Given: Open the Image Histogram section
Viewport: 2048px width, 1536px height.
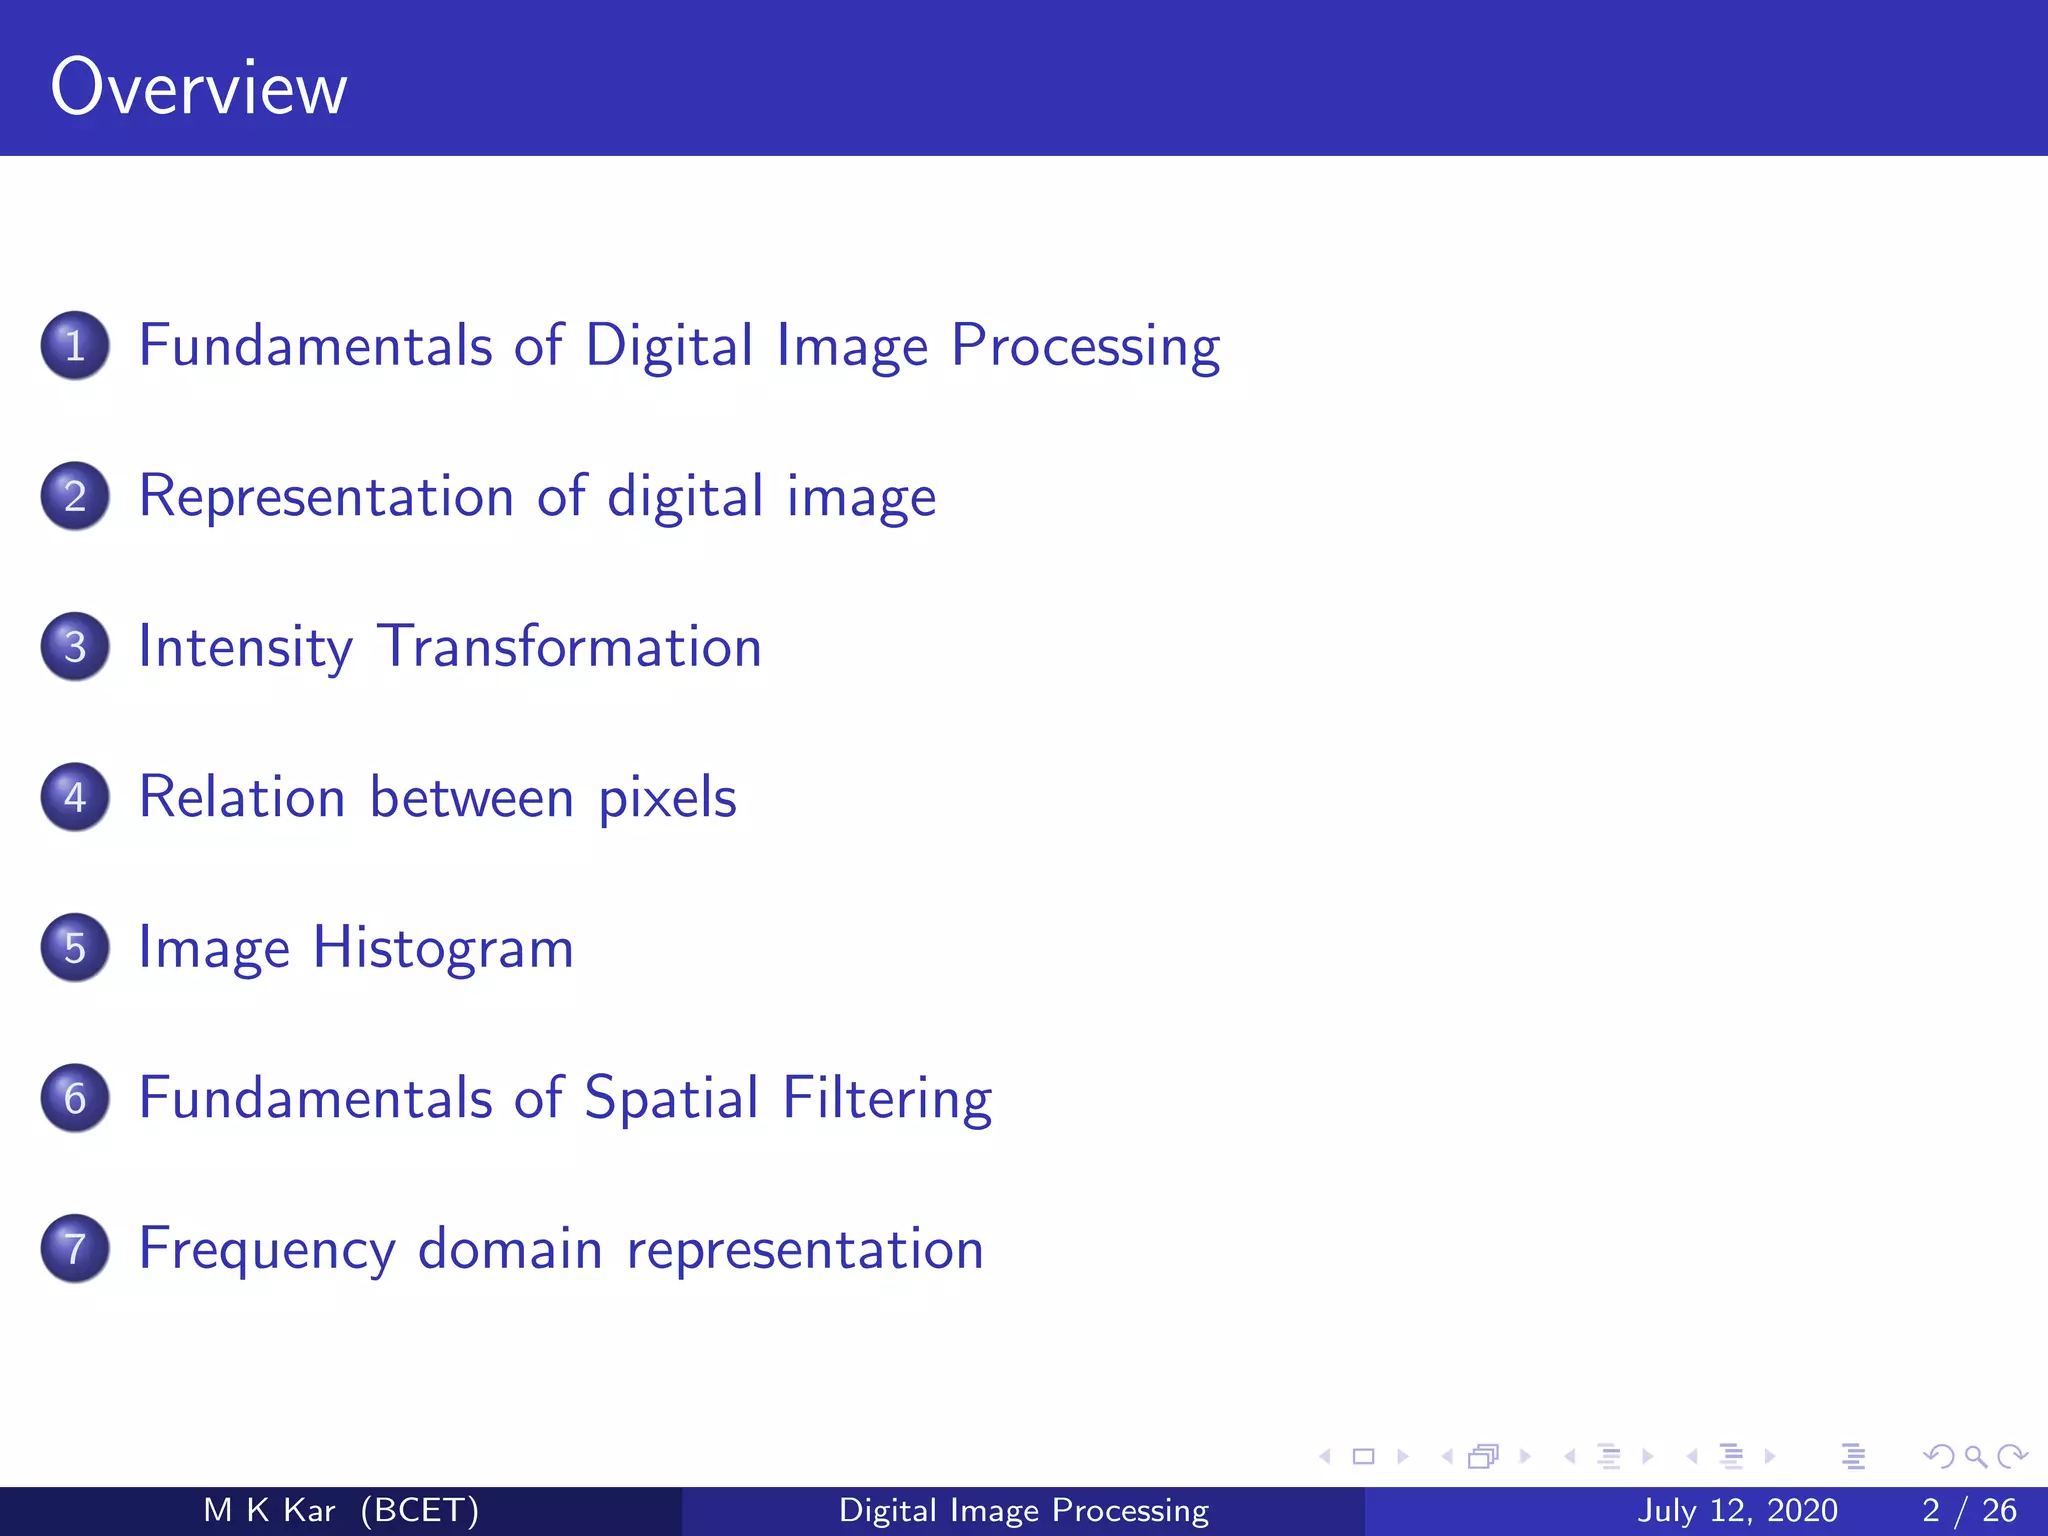Looking at the screenshot, I should pos(356,948).
